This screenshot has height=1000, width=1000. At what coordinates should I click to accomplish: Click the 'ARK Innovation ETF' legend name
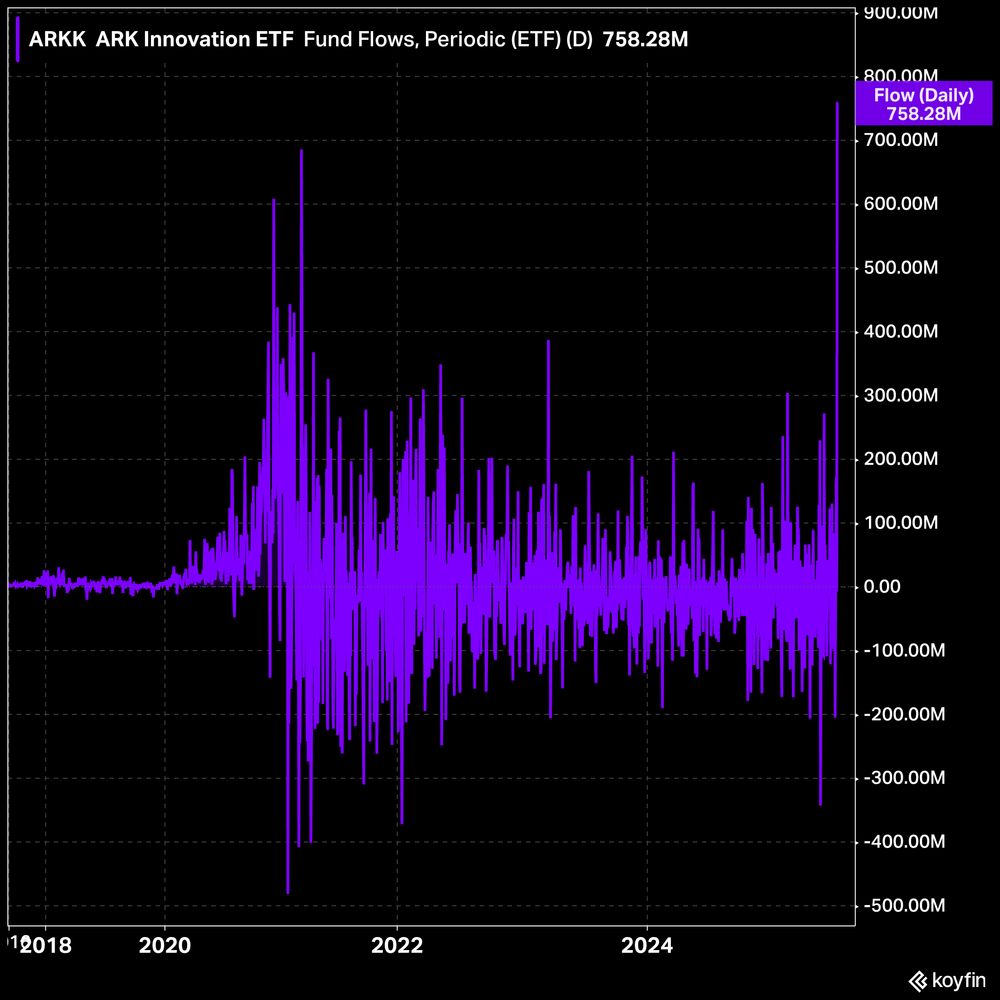click(x=195, y=40)
